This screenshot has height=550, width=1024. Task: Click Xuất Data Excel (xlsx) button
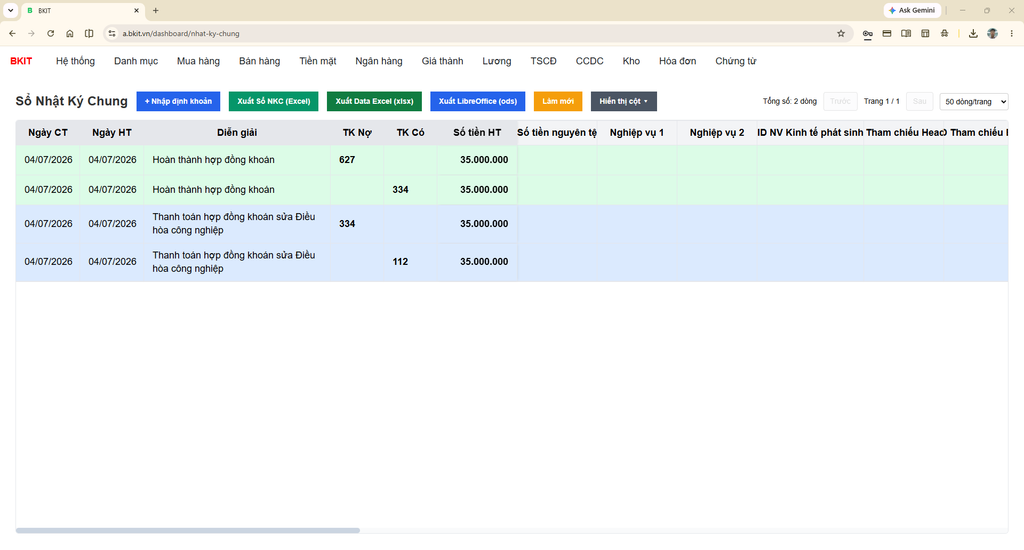coord(374,101)
